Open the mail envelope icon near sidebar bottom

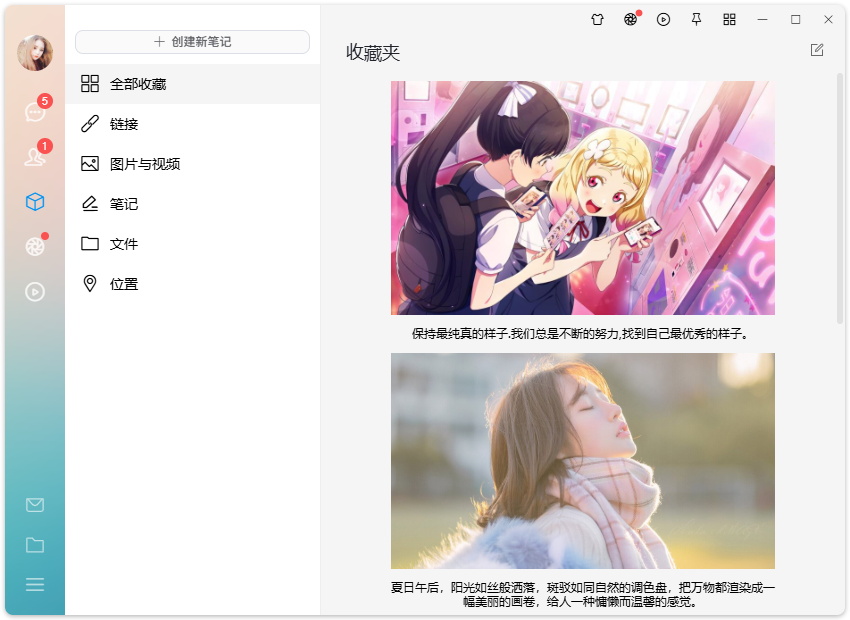pyautogui.click(x=34, y=505)
